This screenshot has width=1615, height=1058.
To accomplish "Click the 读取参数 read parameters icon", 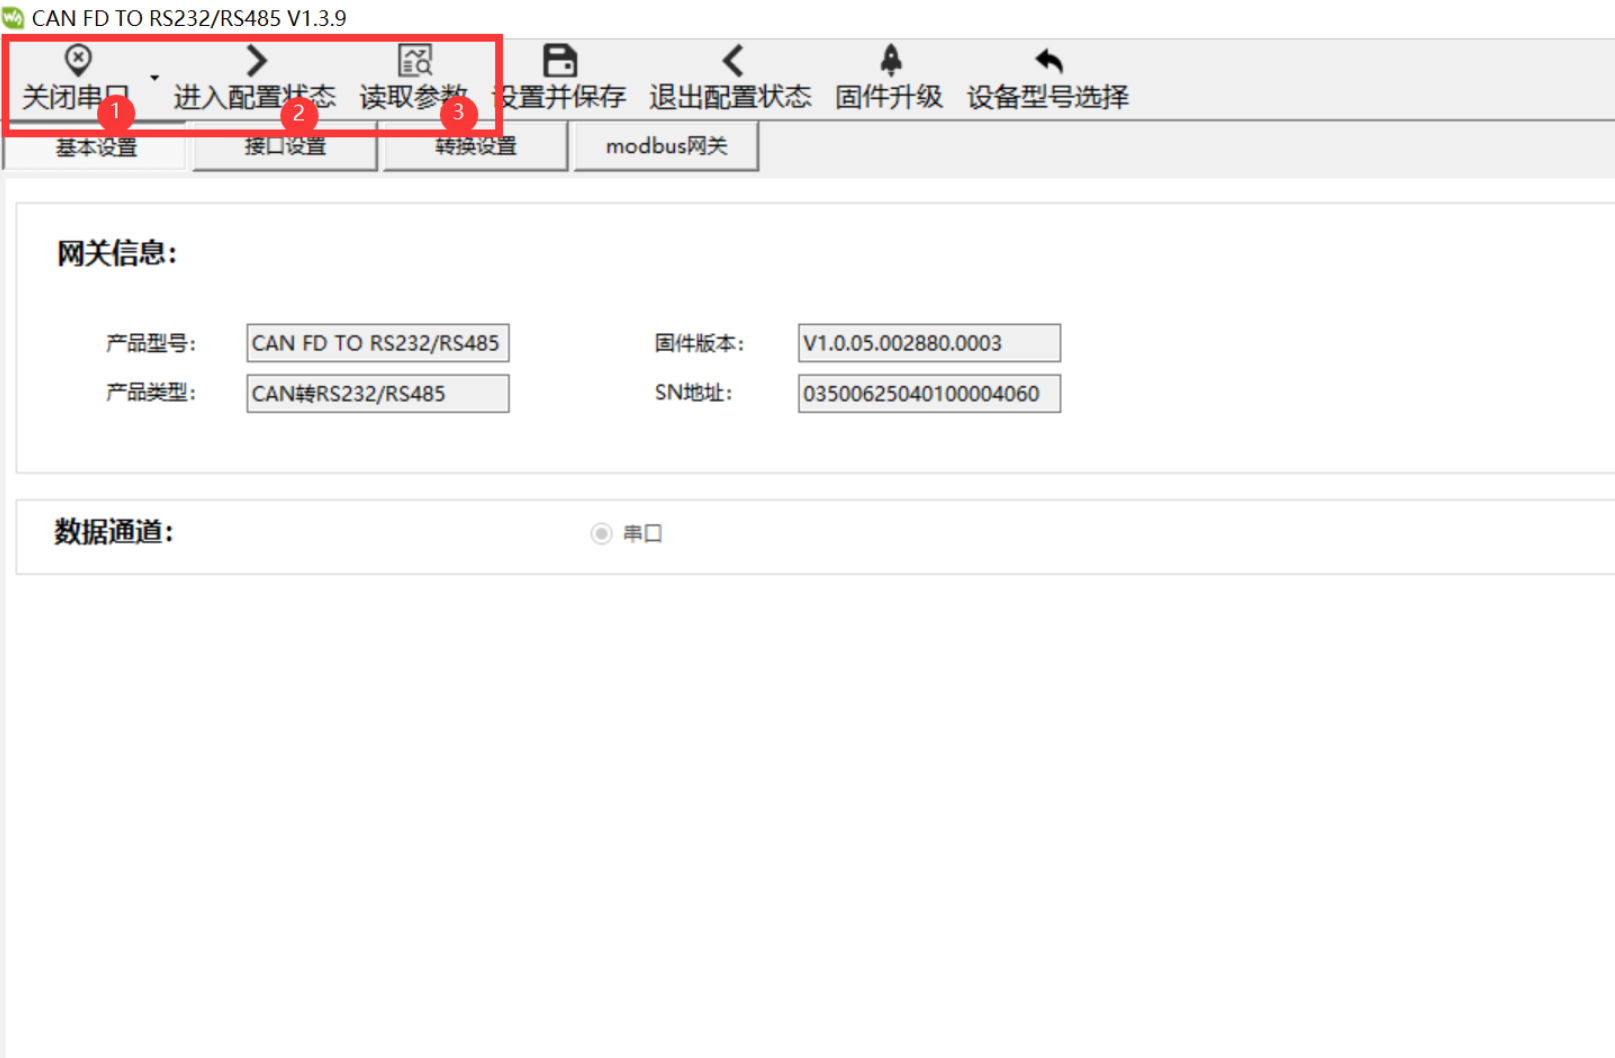I will [415, 61].
